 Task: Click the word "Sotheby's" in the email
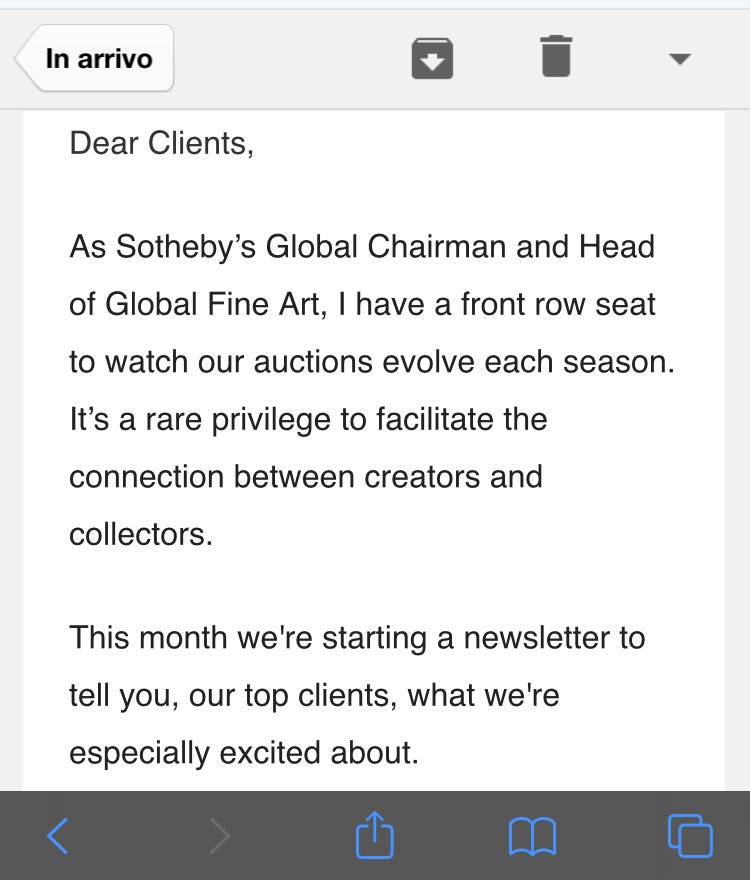point(186,247)
